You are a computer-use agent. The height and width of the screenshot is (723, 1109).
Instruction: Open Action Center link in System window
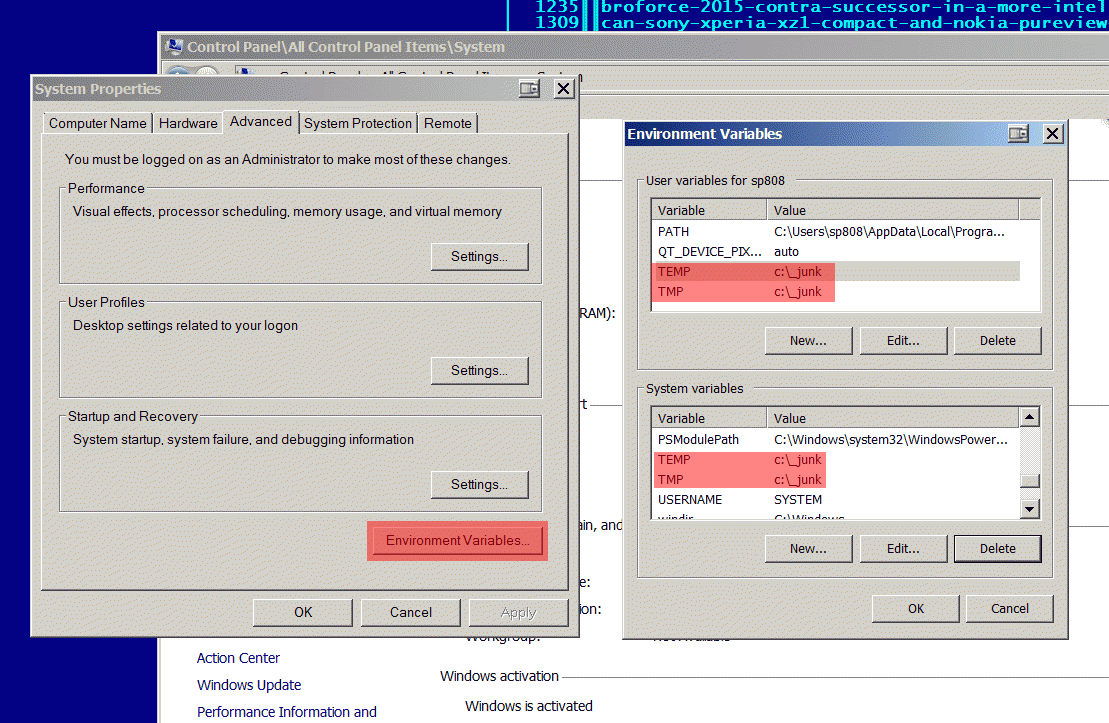(x=238, y=659)
